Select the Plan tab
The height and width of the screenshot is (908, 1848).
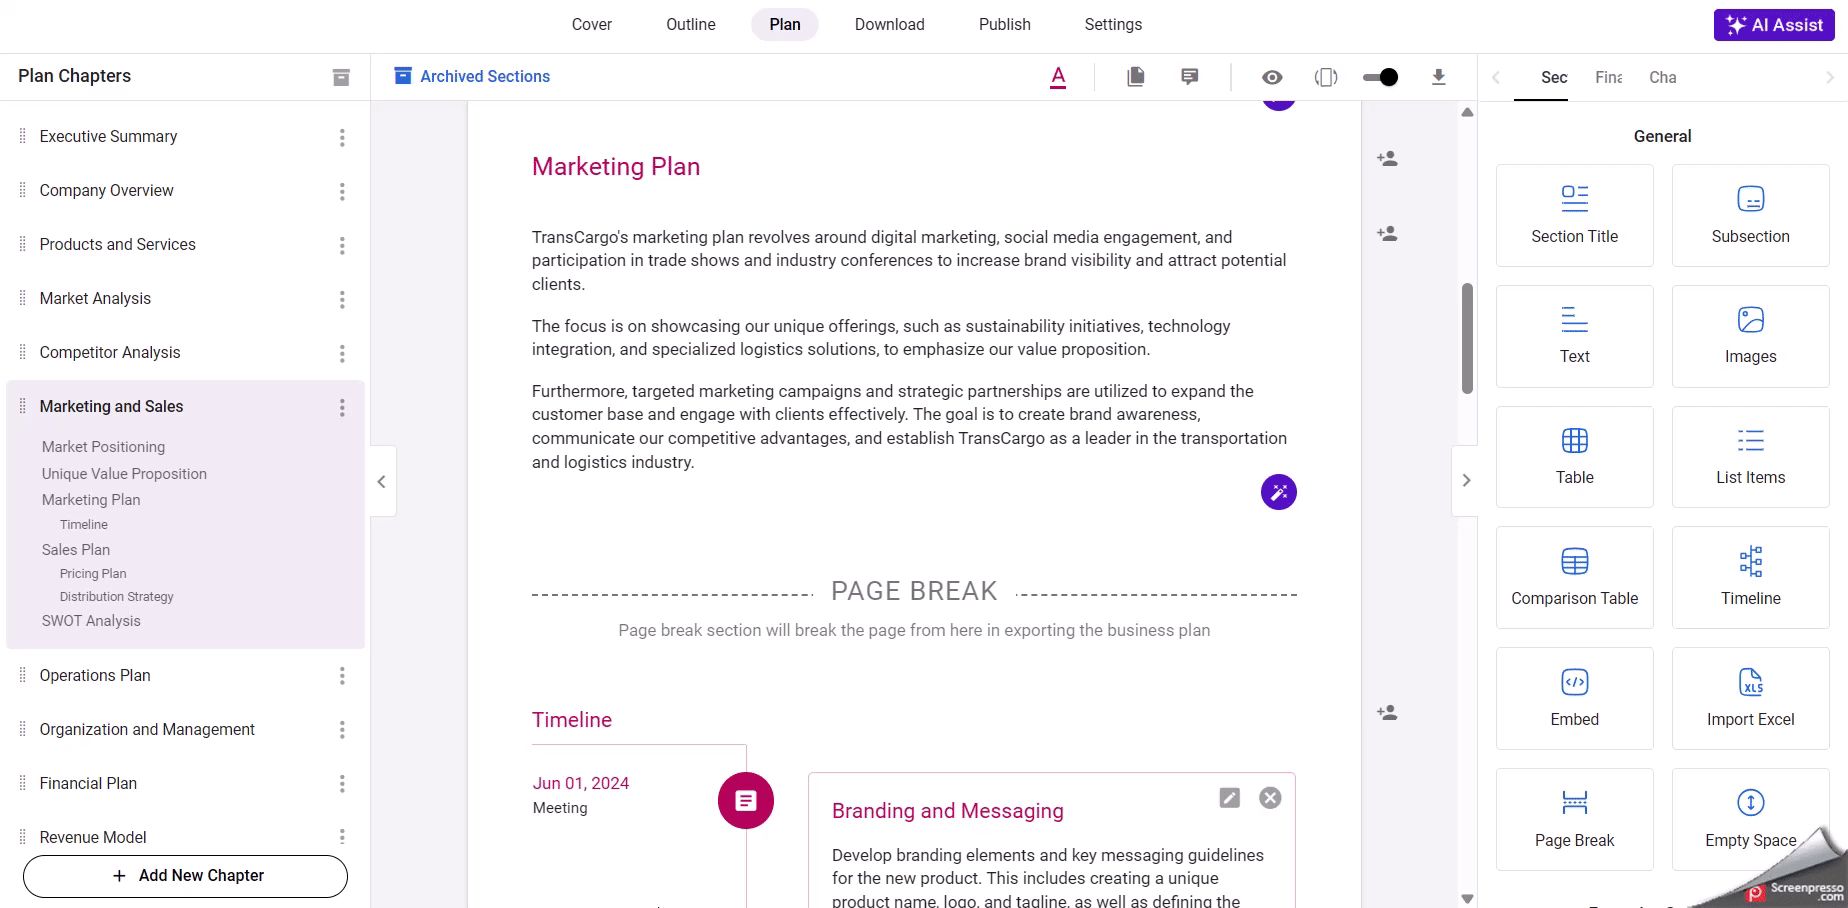[x=785, y=24]
